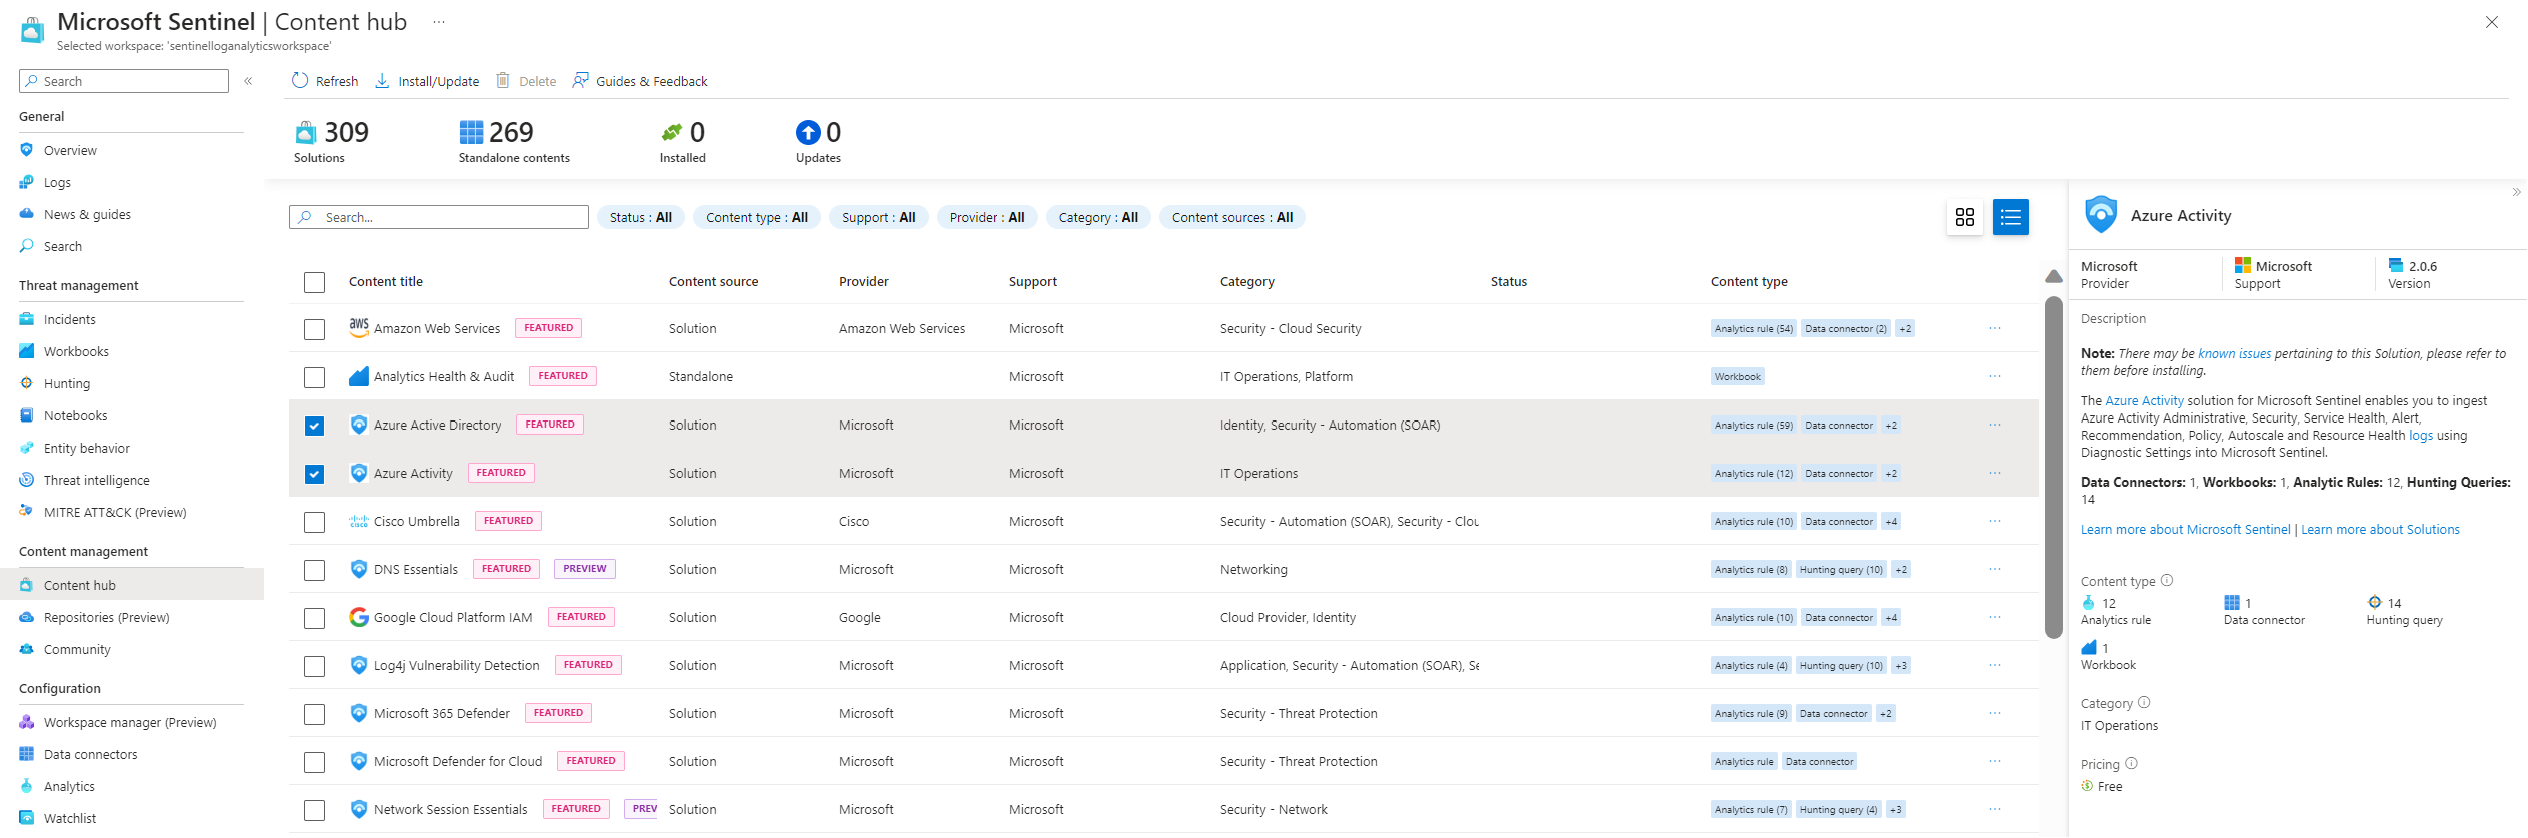The image size is (2528, 838).
Task: Click the Install/Update download icon
Action: click(382, 80)
